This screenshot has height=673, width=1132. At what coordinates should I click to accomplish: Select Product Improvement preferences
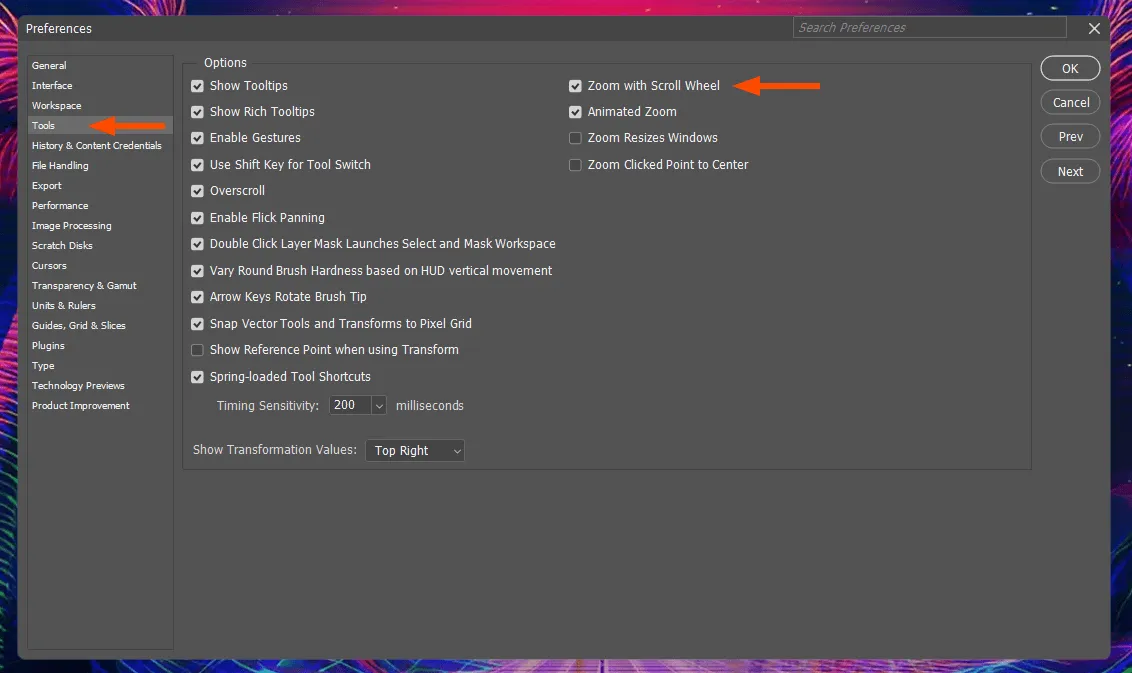pyautogui.click(x=81, y=406)
